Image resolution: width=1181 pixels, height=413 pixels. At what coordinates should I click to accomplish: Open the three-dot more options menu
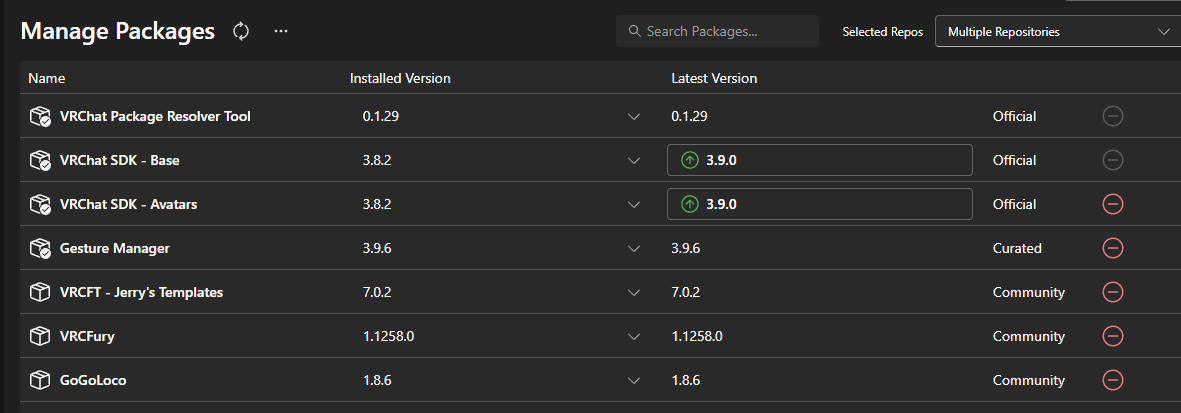(281, 31)
